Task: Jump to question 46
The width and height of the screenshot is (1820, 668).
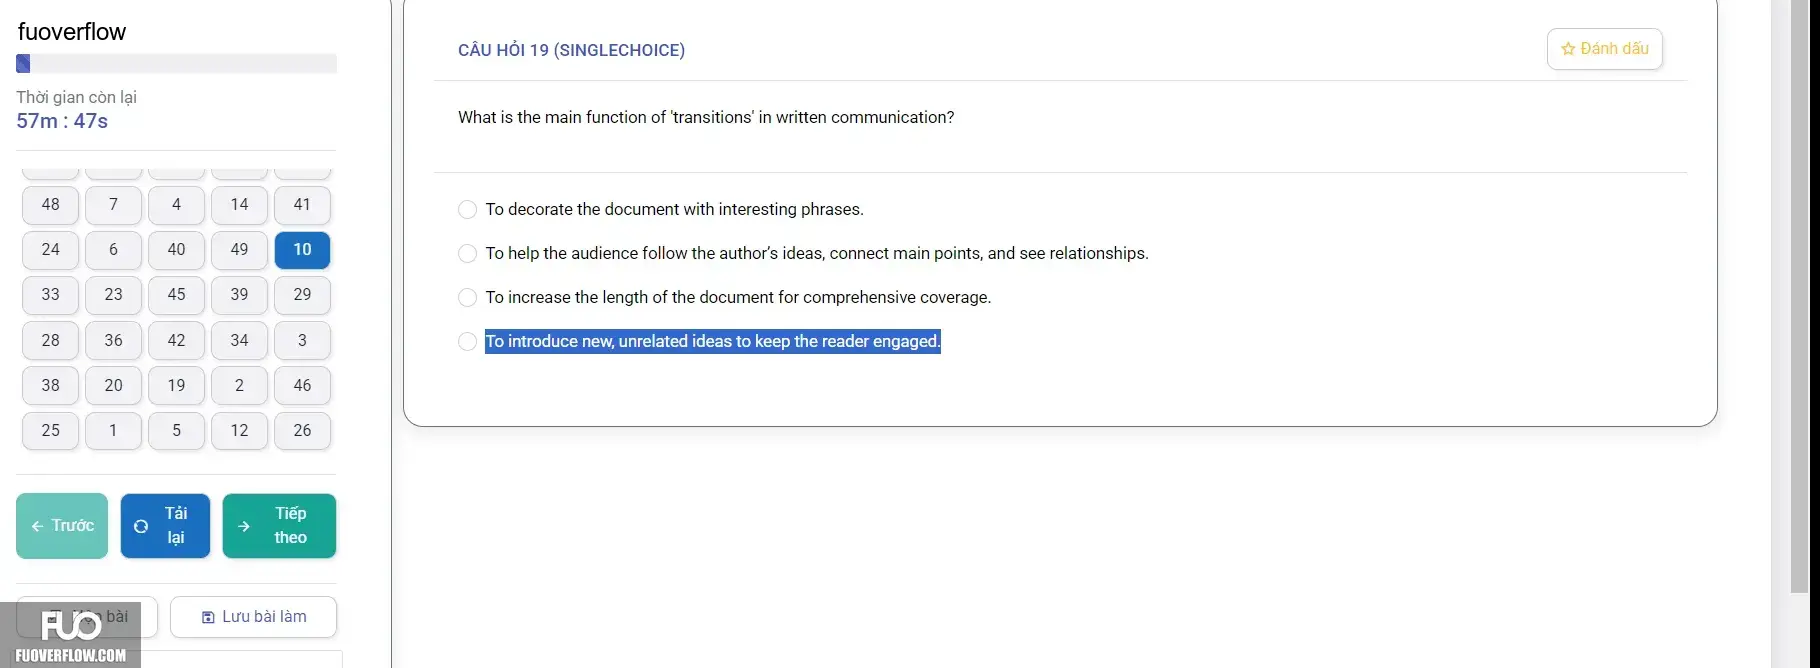Action: [302, 386]
